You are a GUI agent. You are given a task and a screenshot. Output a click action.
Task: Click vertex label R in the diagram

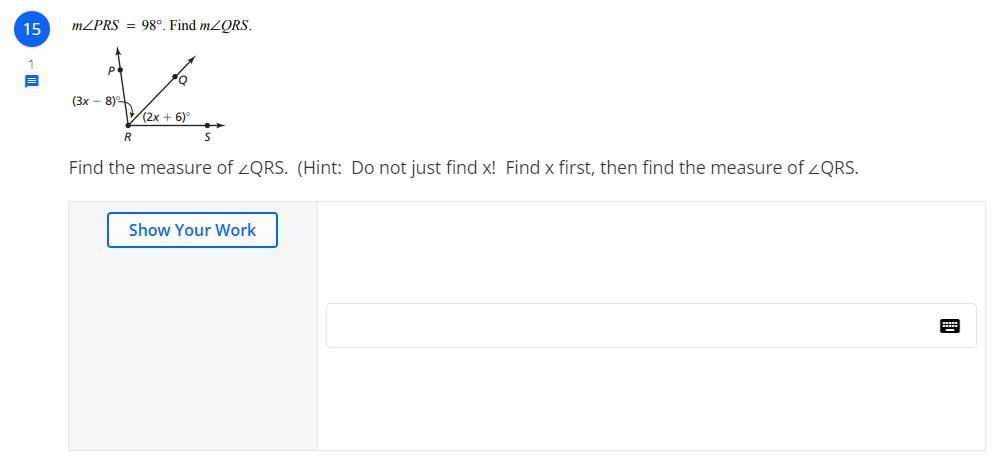(x=127, y=138)
